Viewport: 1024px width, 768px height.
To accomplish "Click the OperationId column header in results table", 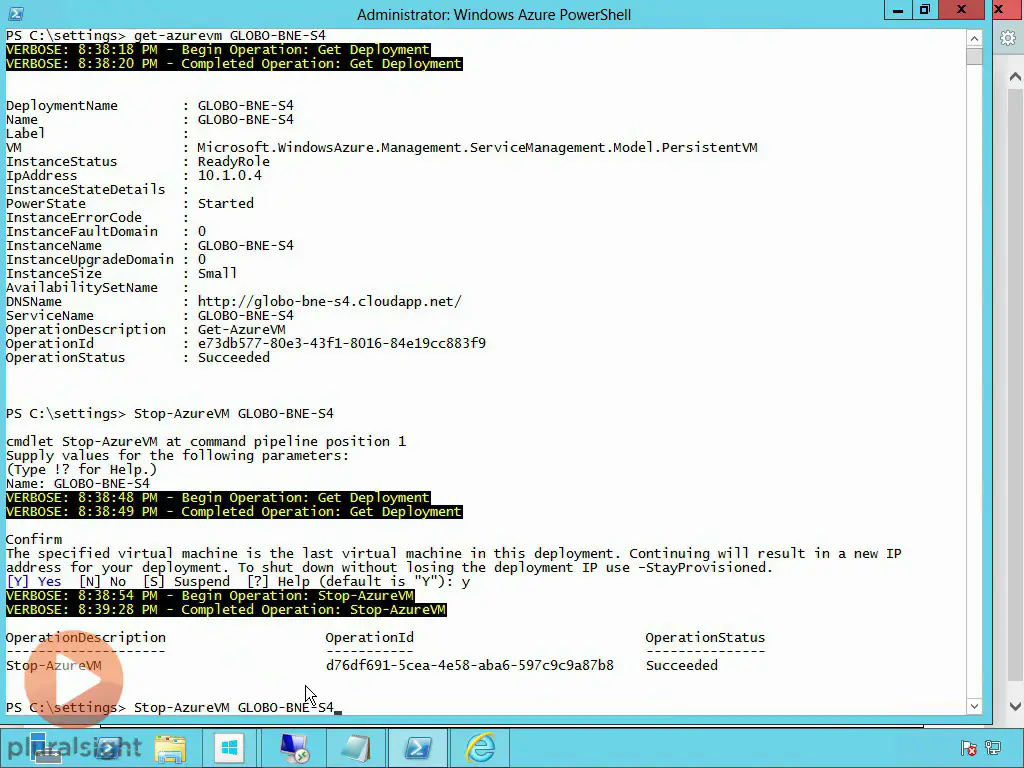I will coord(370,637).
